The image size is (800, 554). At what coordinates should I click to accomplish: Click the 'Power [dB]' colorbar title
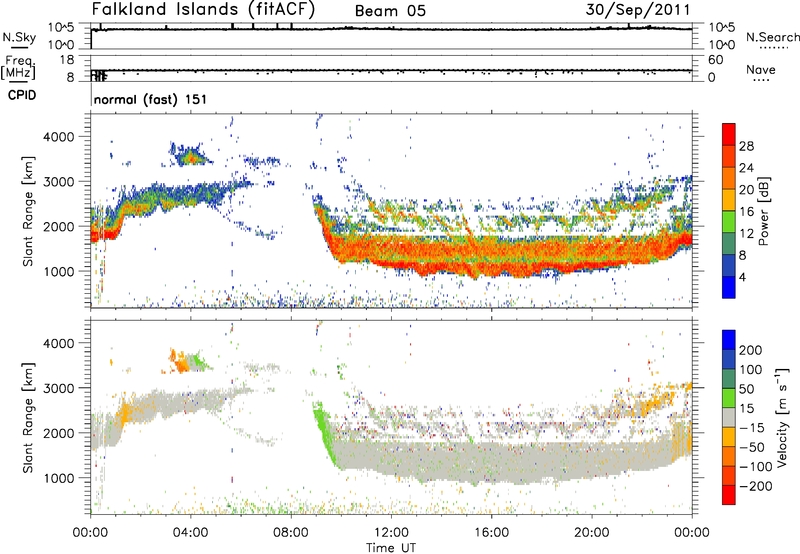point(763,211)
